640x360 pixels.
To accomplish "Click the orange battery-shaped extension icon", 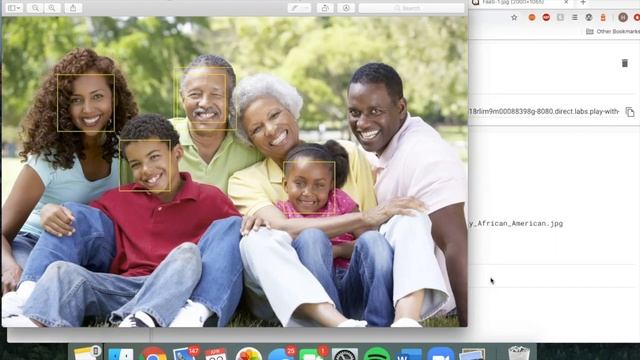I will point(603,17).
